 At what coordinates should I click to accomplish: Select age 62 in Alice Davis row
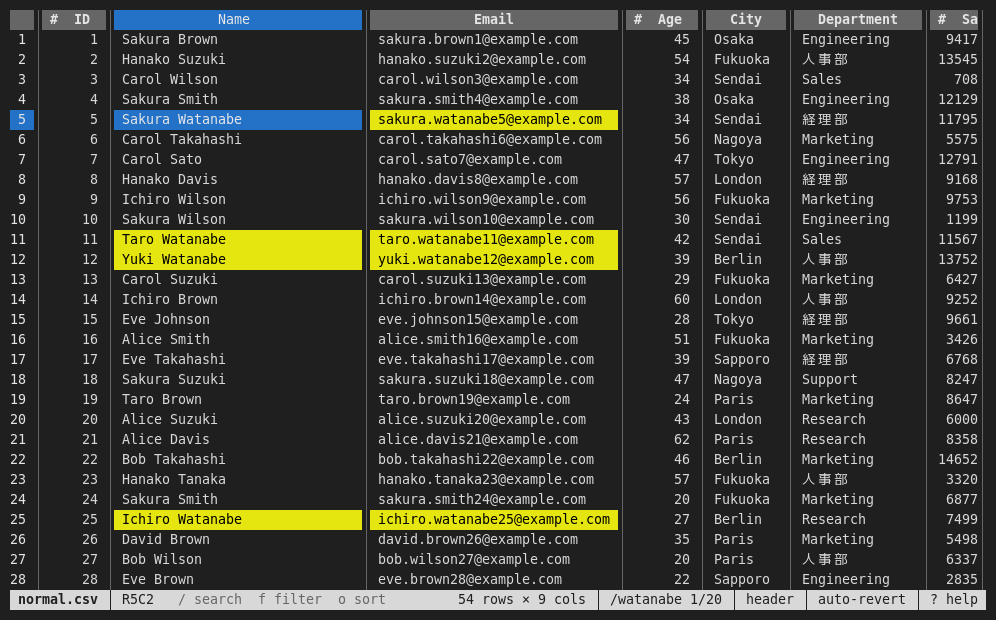click(x=662, y=440)
